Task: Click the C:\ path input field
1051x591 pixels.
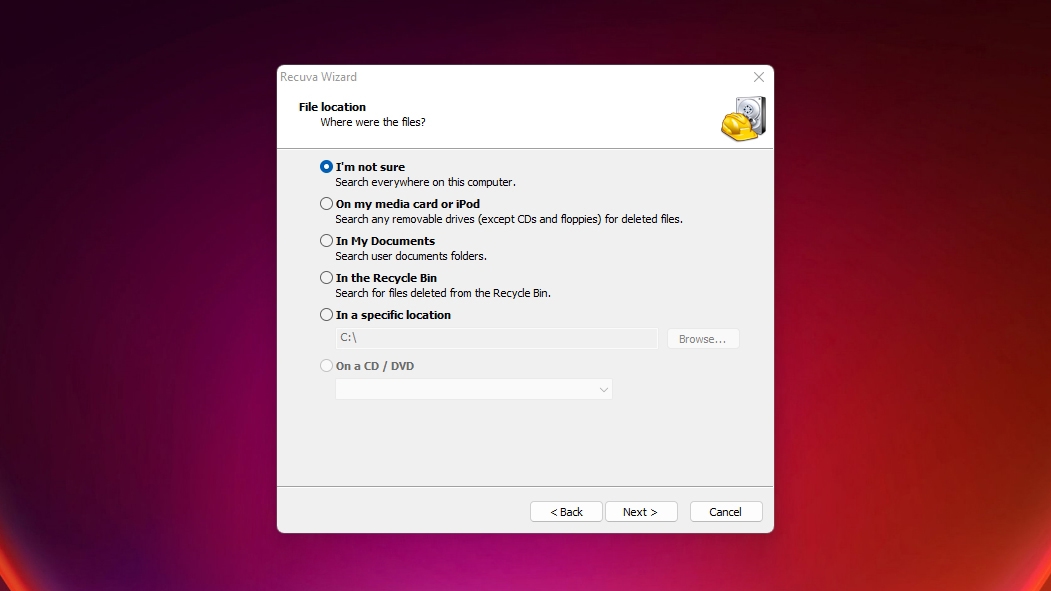Action: [496, 338]
